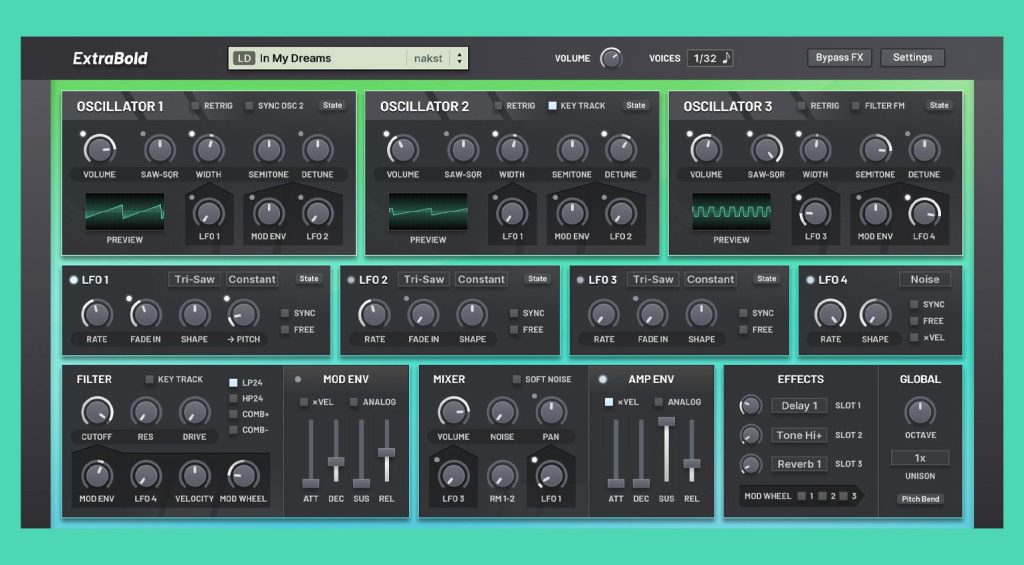Enable Retrig on Oscillator 1

(196, 105)
